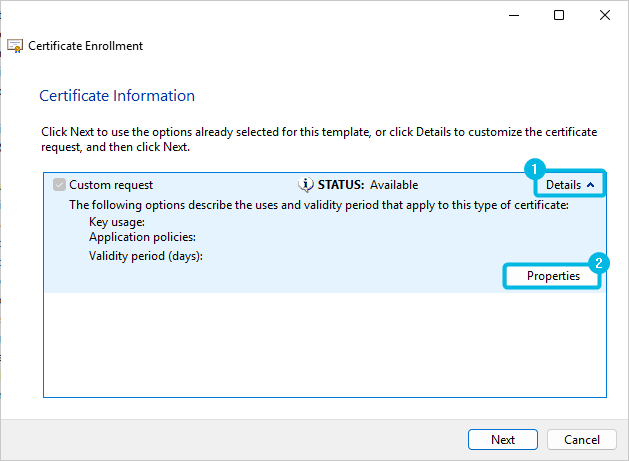This screenshot has width=629, height=461.
Task: Collapse the Details expander
Action: coord(570,185)
